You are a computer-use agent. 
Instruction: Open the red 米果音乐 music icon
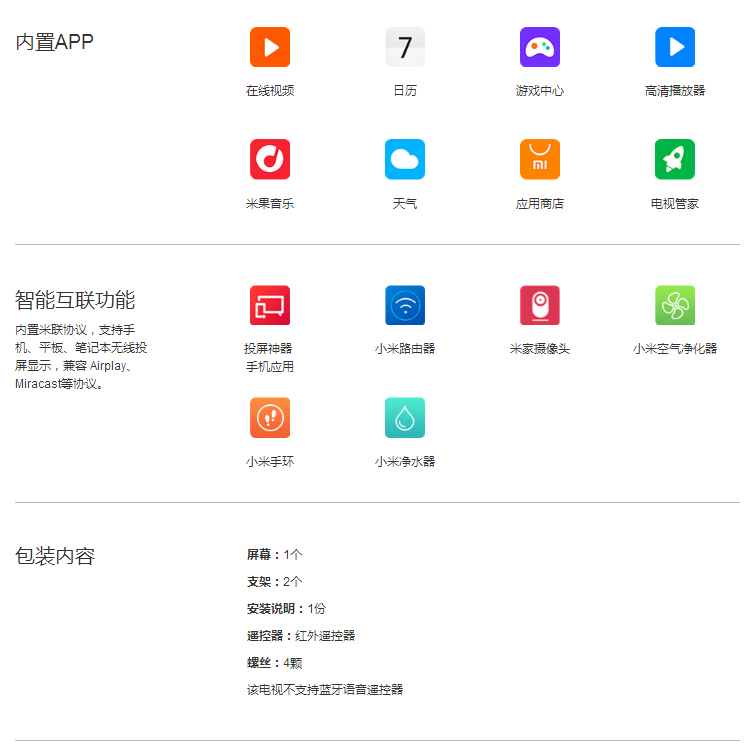pos(270,159)
